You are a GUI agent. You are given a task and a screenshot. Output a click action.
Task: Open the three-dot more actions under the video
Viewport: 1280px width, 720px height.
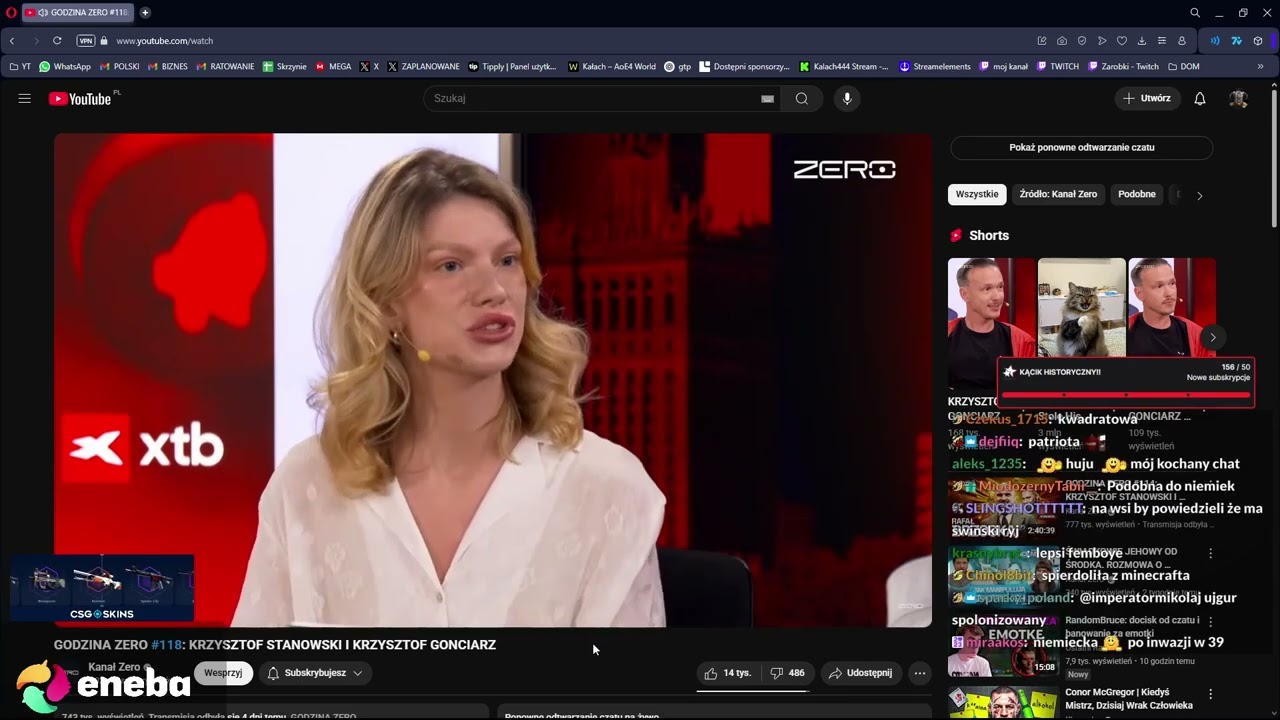click(920, 673)
